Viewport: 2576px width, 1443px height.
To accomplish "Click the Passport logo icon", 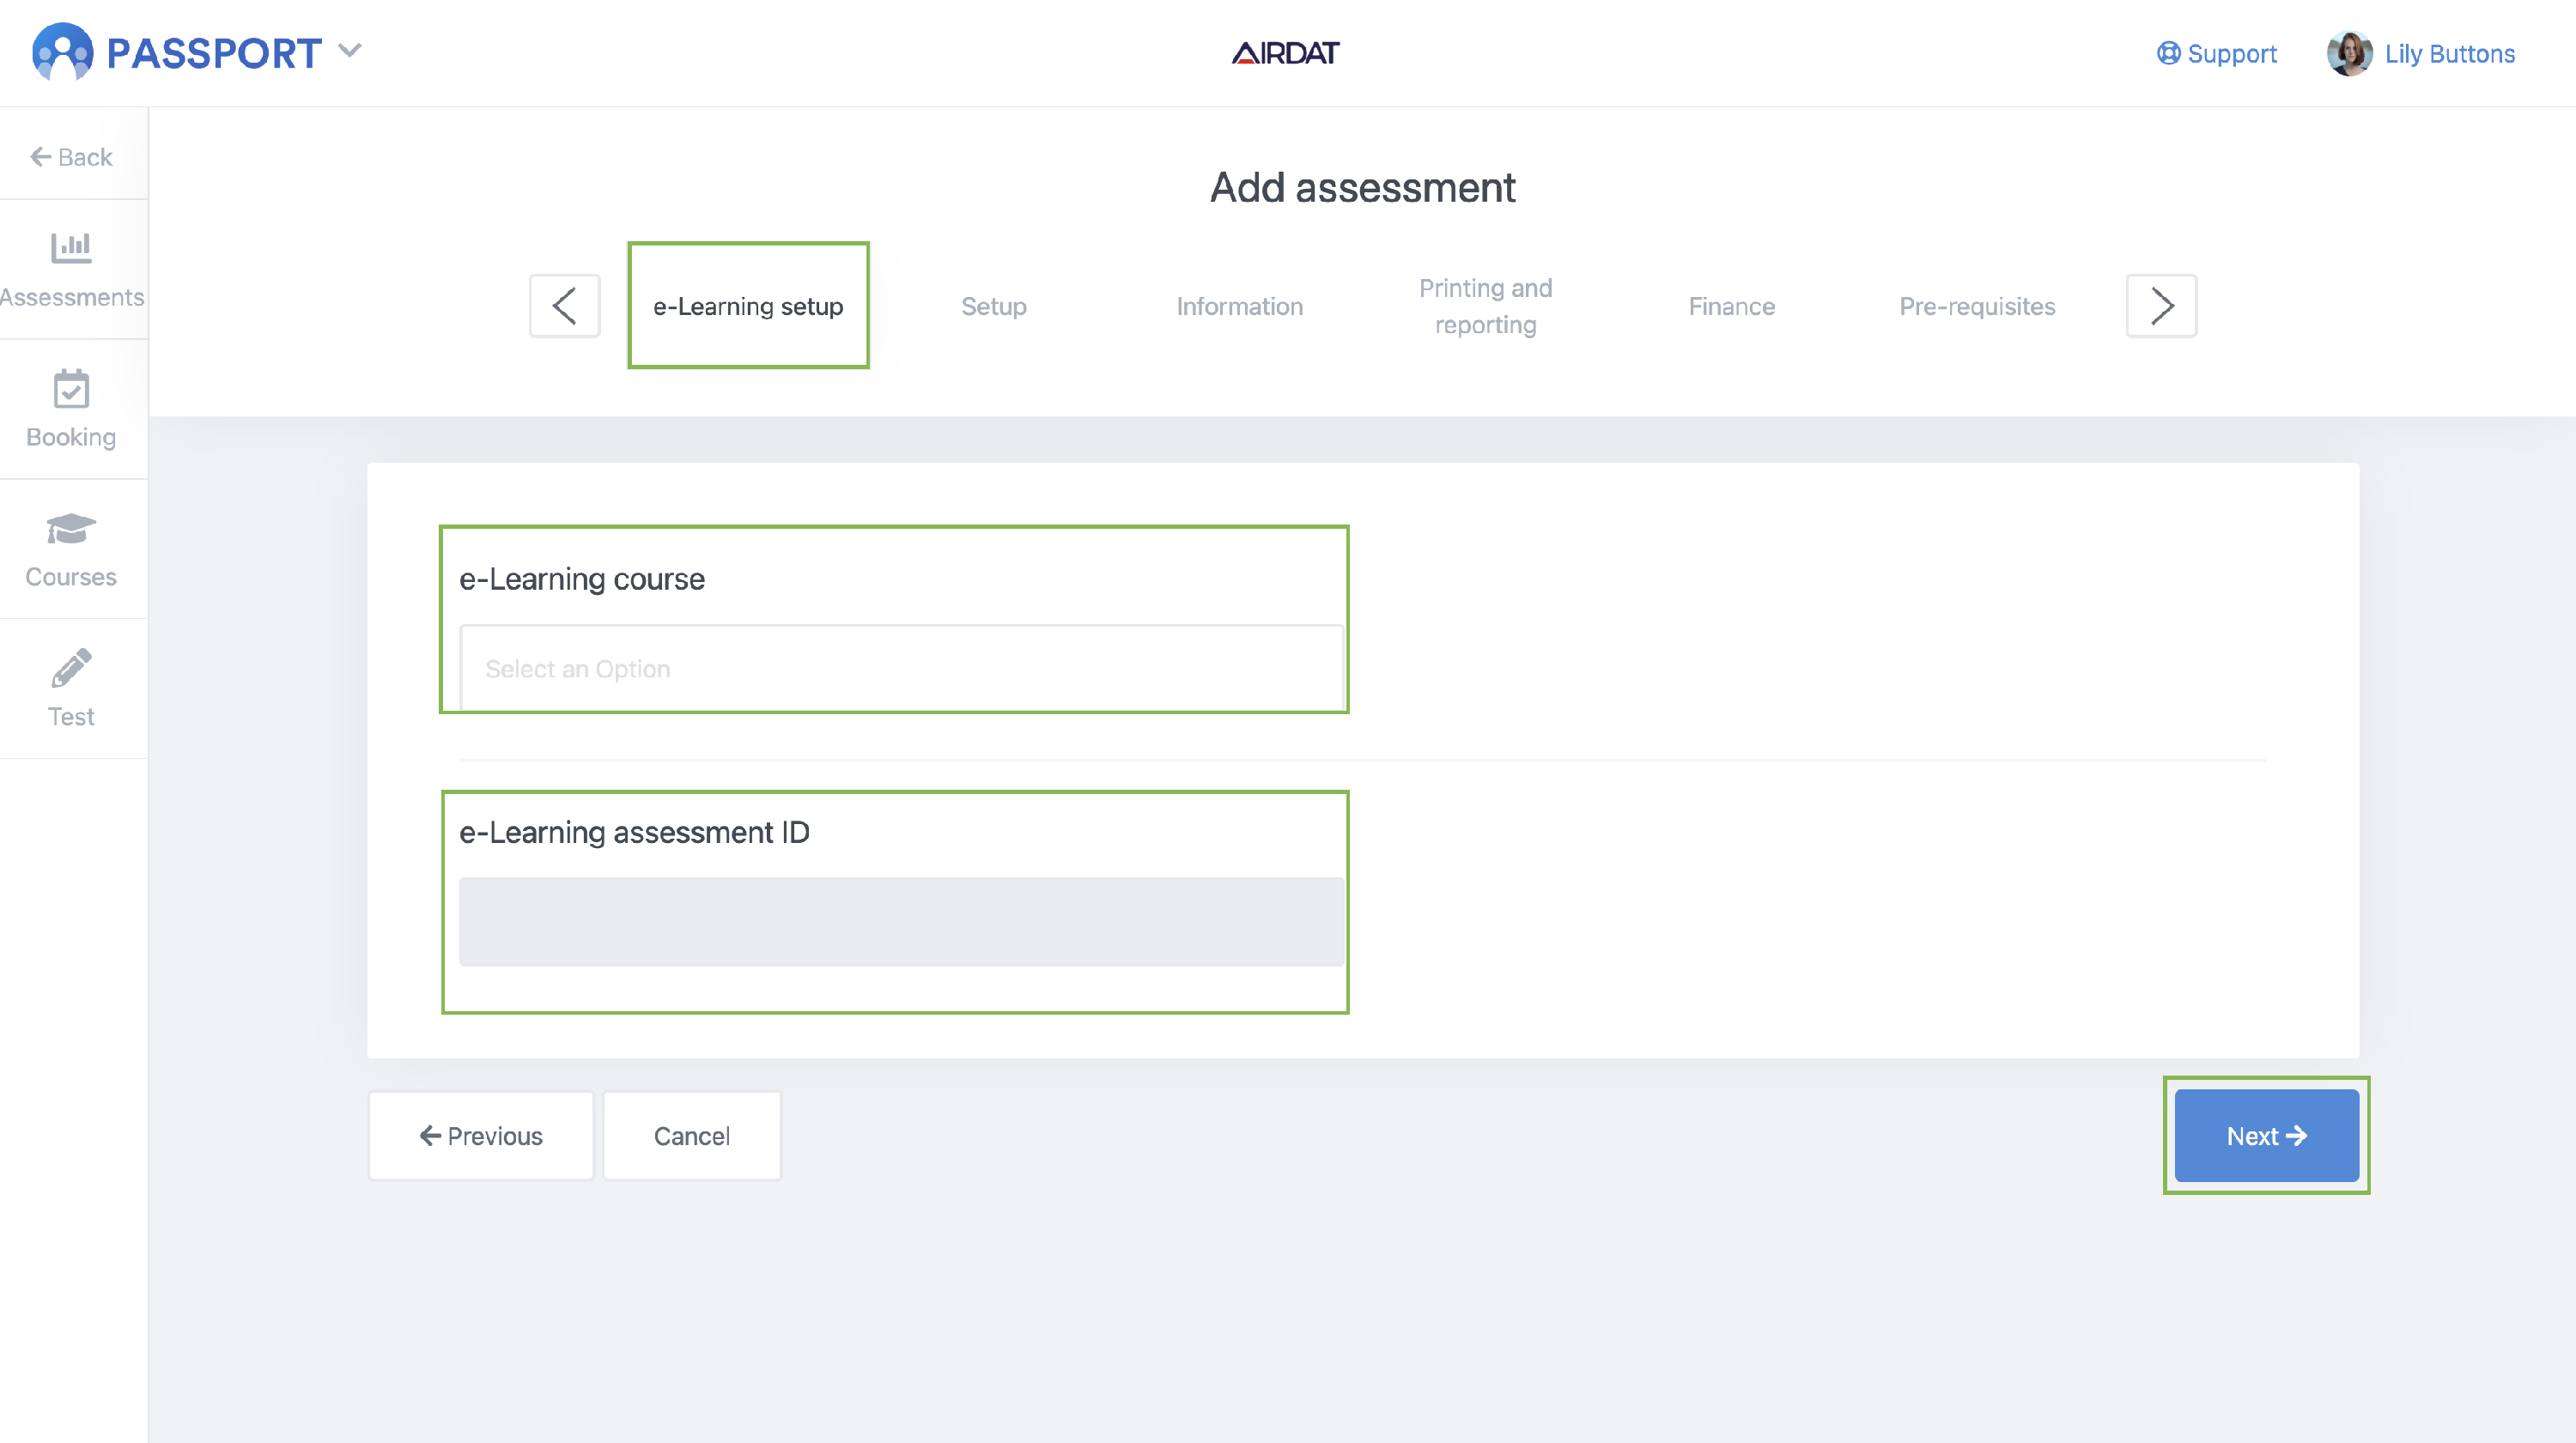I will pyautogui.click(x=62, y=52).
